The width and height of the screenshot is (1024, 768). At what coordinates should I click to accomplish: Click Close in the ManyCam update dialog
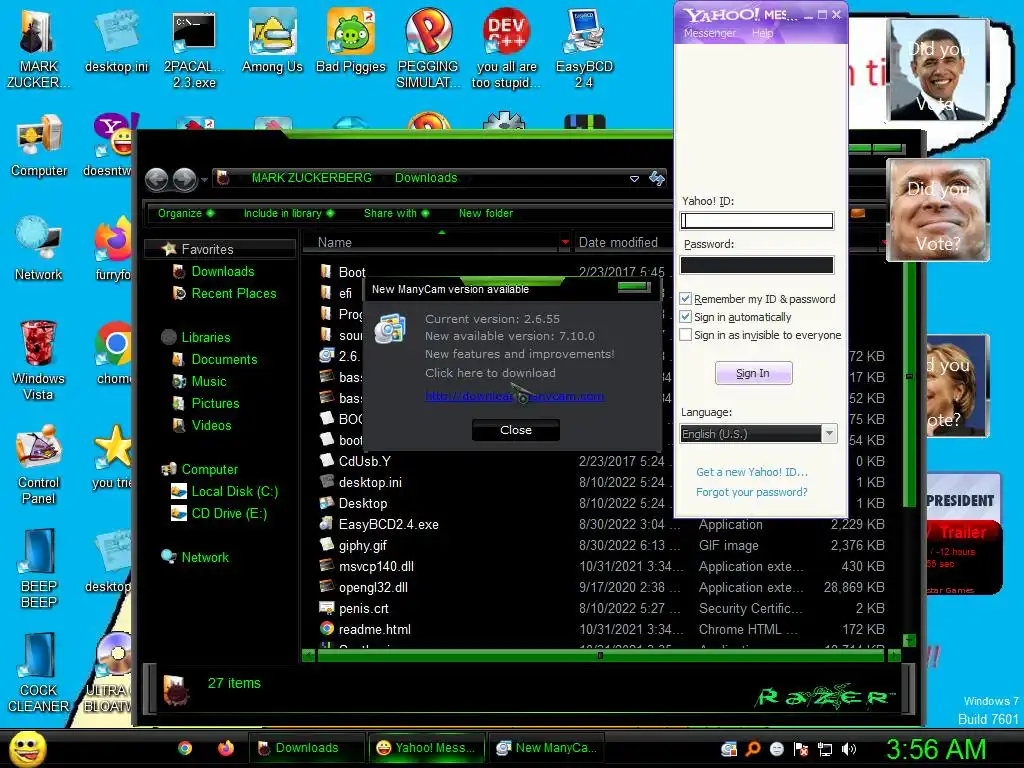point(516,430)
